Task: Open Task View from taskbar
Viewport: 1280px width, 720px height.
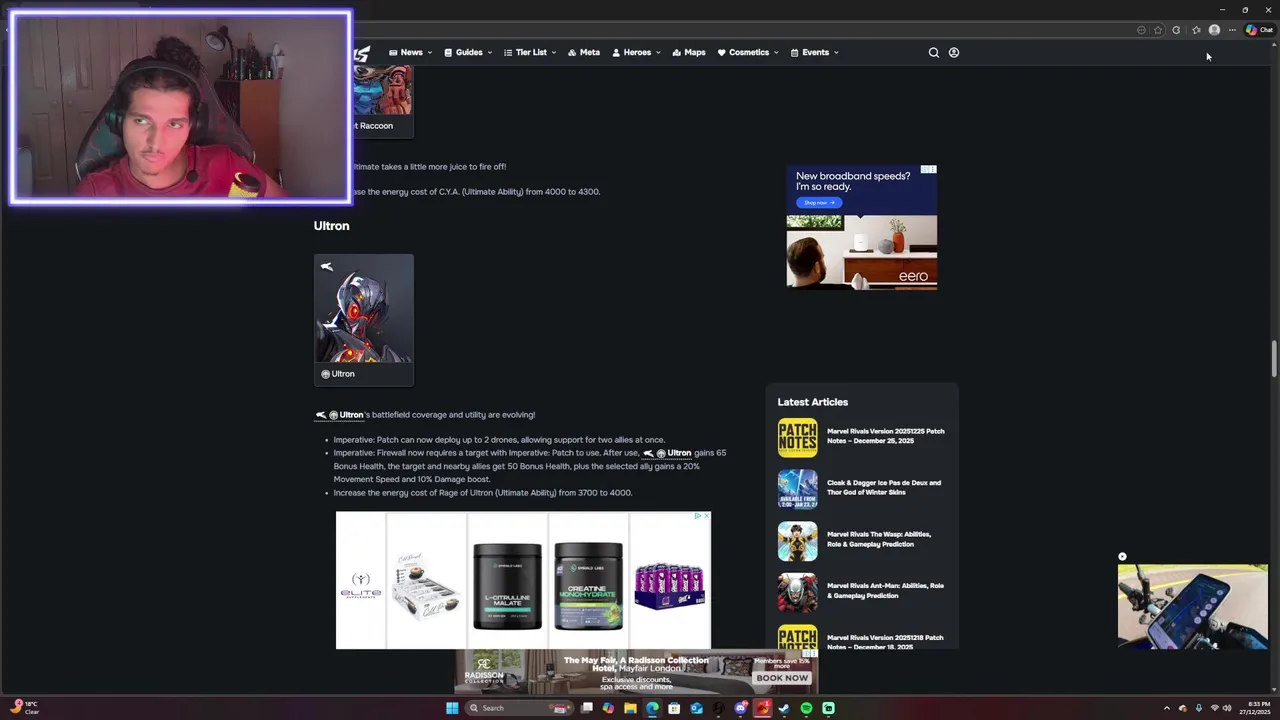Action: 587,708
